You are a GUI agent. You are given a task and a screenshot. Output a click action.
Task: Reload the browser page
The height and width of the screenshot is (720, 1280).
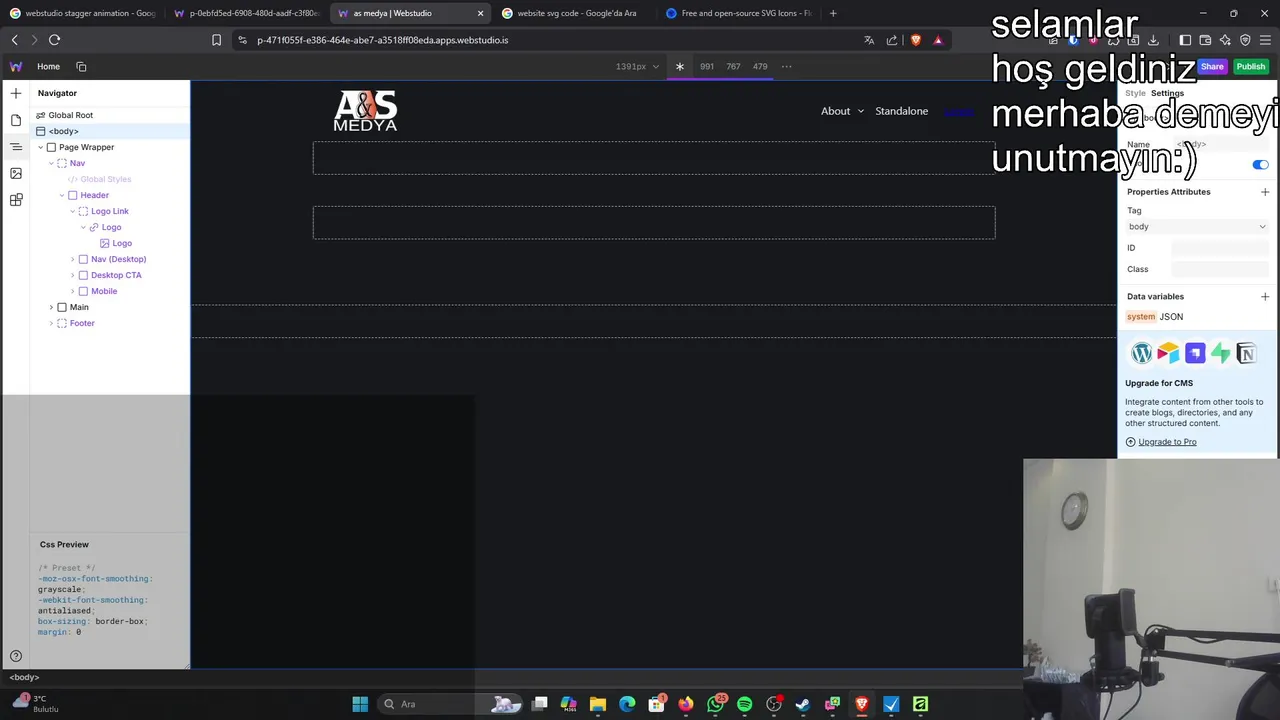tap(54, 40)
